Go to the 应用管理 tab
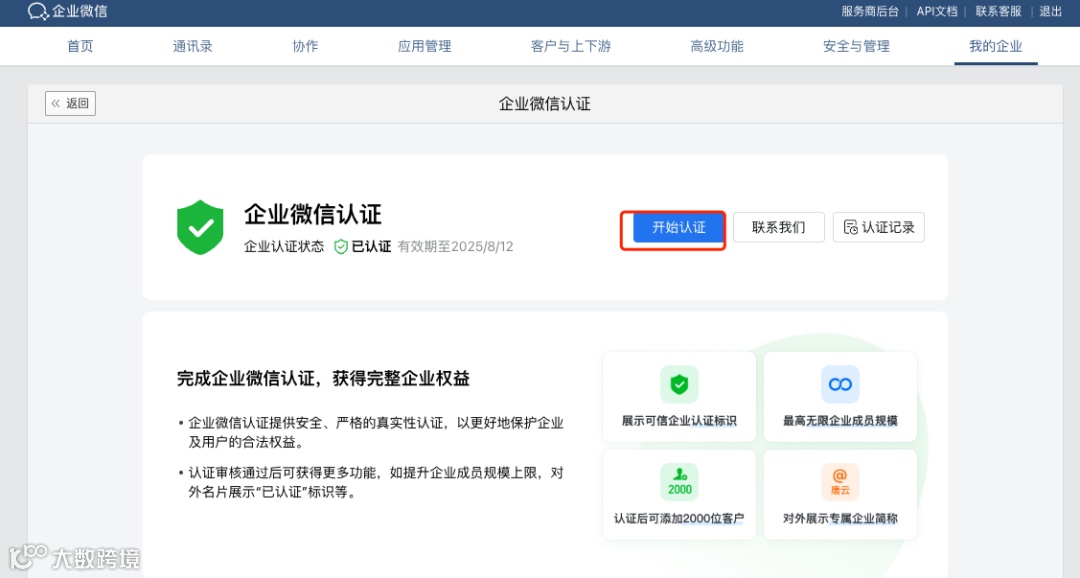 pyautogui.click(x=424, y=46)
